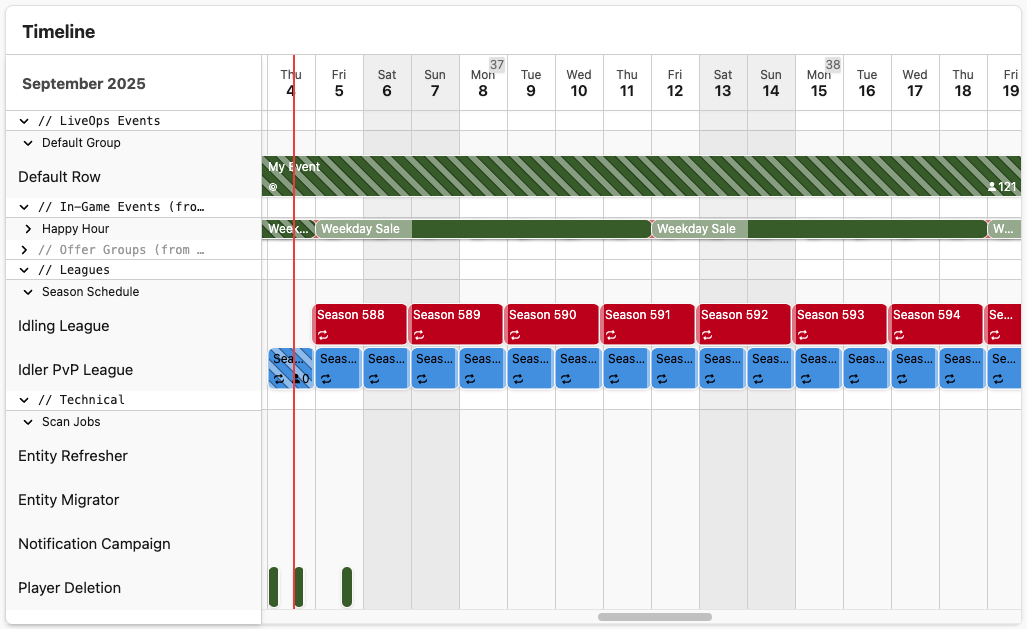Open the Season 590 event
1027x629 pixels.
(552, 324)
